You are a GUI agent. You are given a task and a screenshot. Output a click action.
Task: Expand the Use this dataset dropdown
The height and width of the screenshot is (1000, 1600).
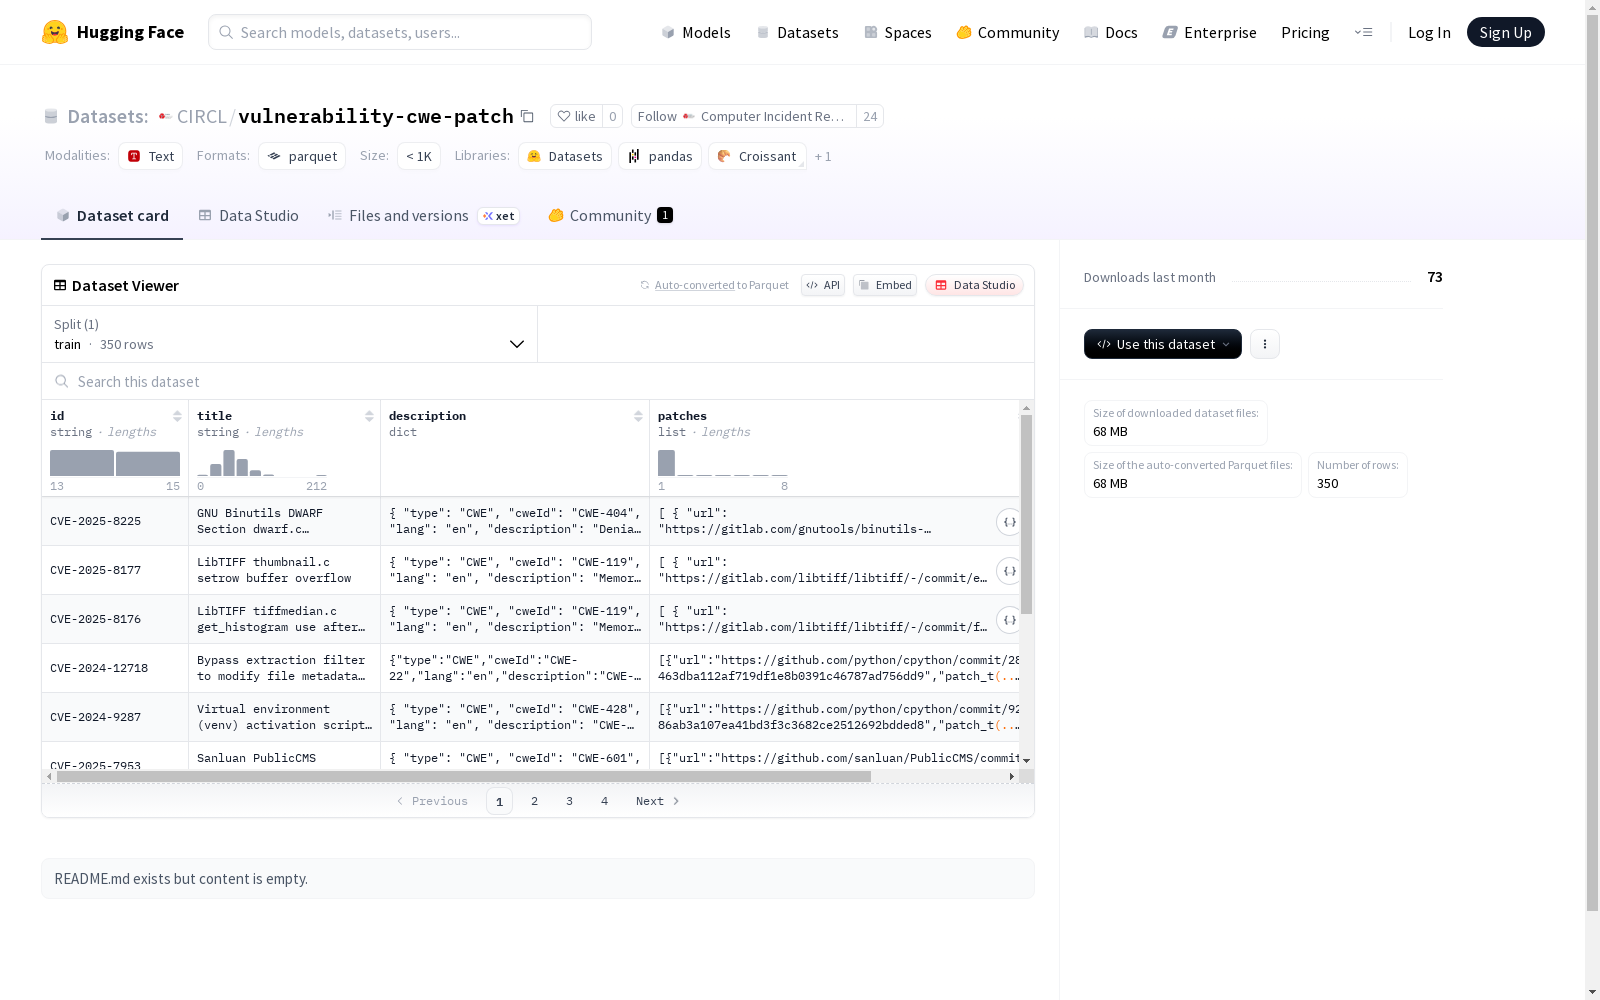pyautogui.click(x=1163, y=344)
